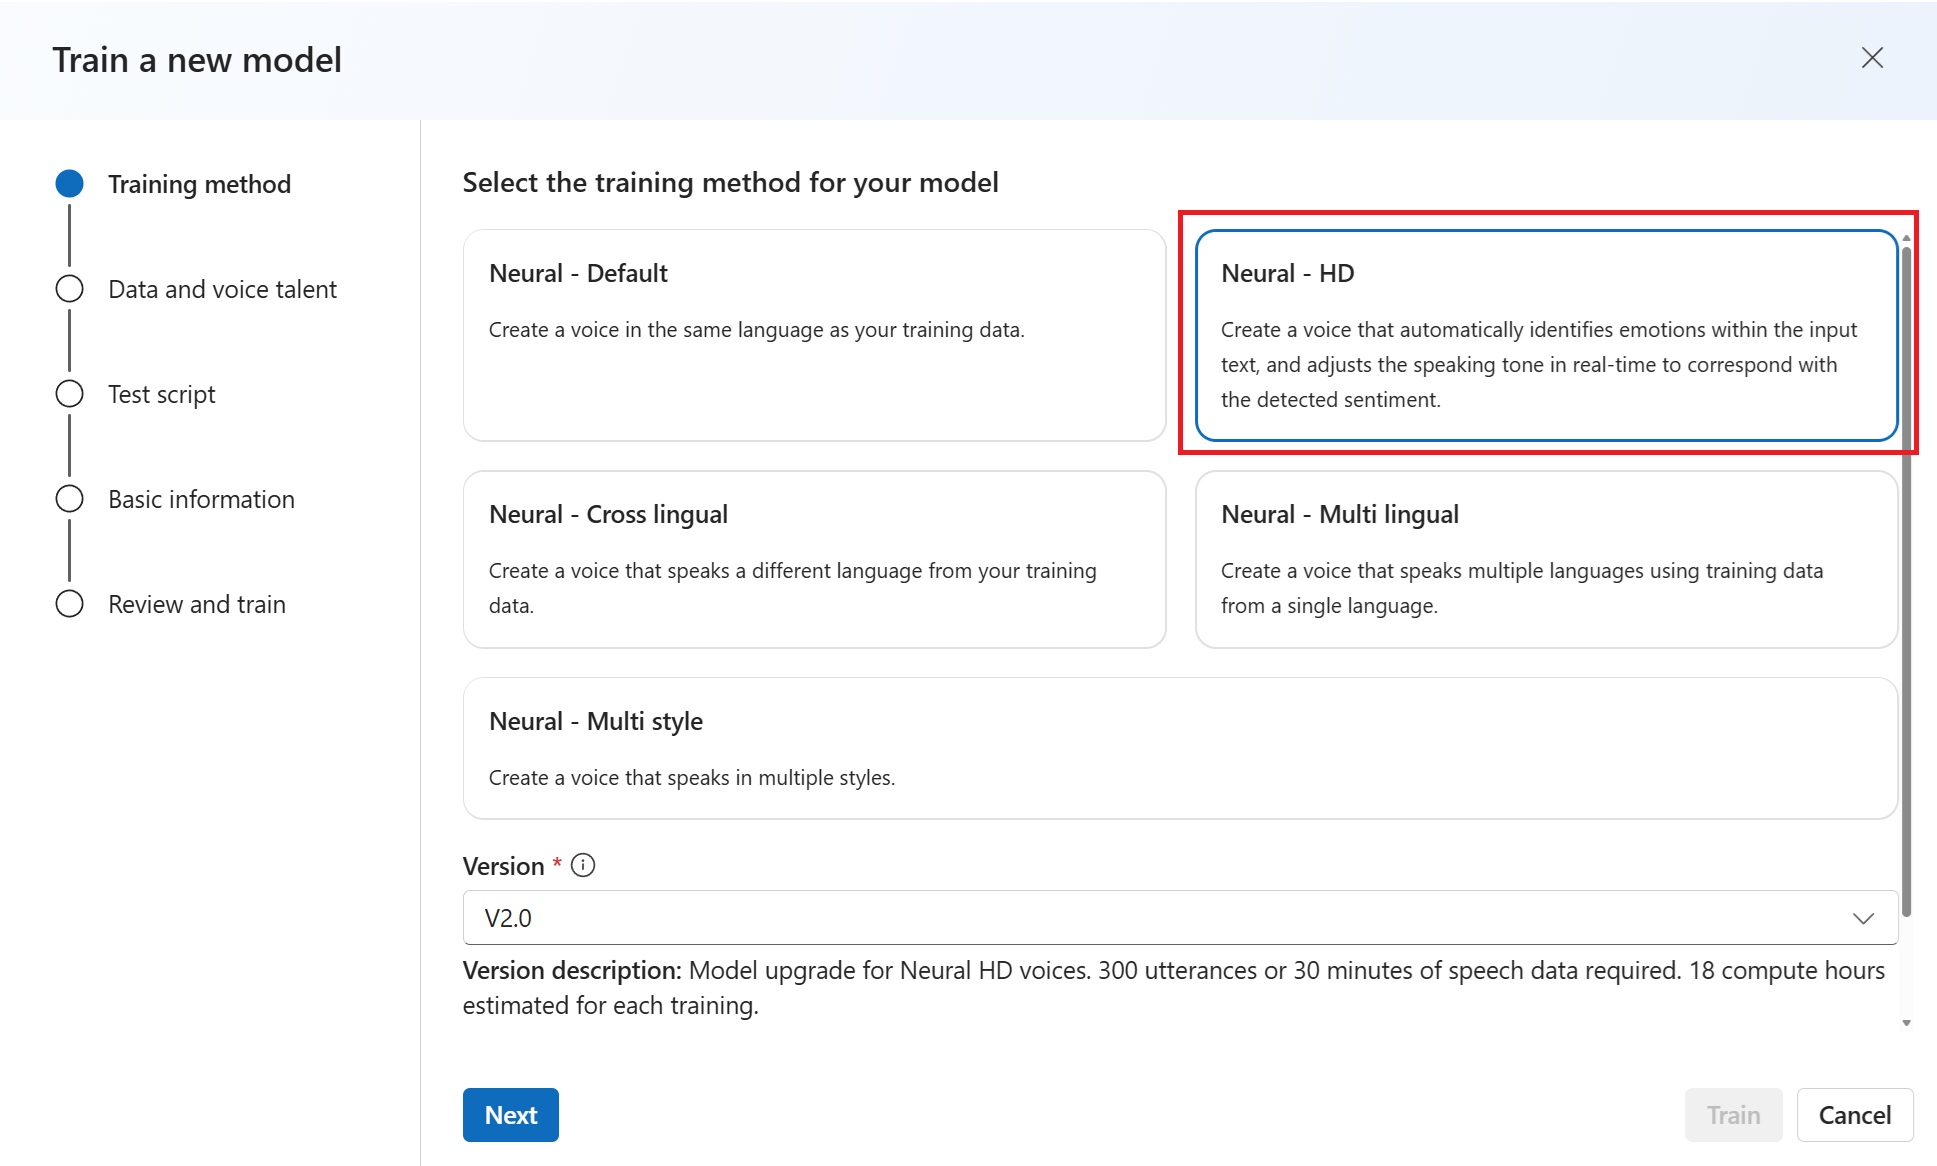This screenshot has width=1937, height=1166.
Task: Select the Neural - HD training method
Action: [1546, 335]
